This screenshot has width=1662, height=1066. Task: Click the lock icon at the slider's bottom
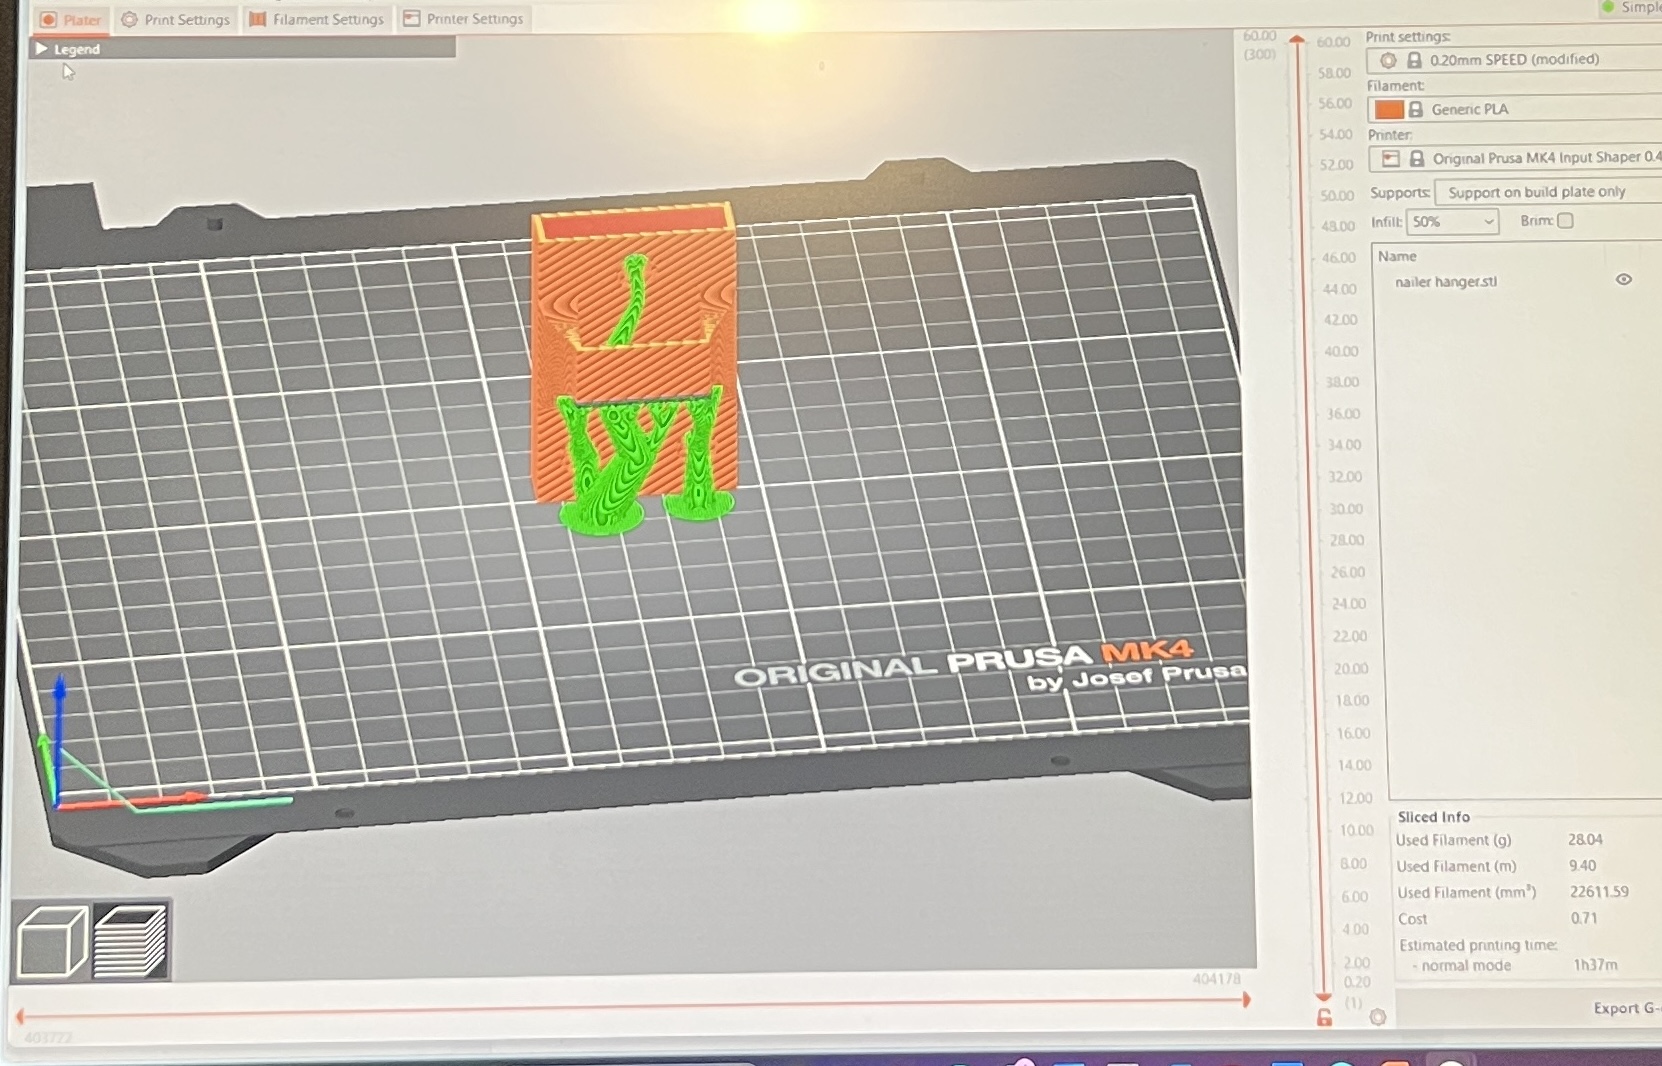[1324, 1017]
